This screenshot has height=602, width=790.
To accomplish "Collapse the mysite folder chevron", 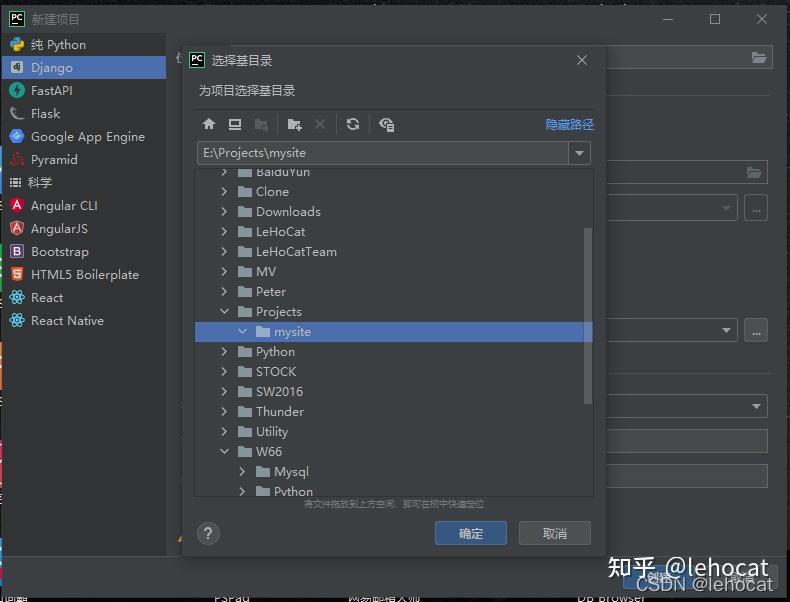I will 242,331.
